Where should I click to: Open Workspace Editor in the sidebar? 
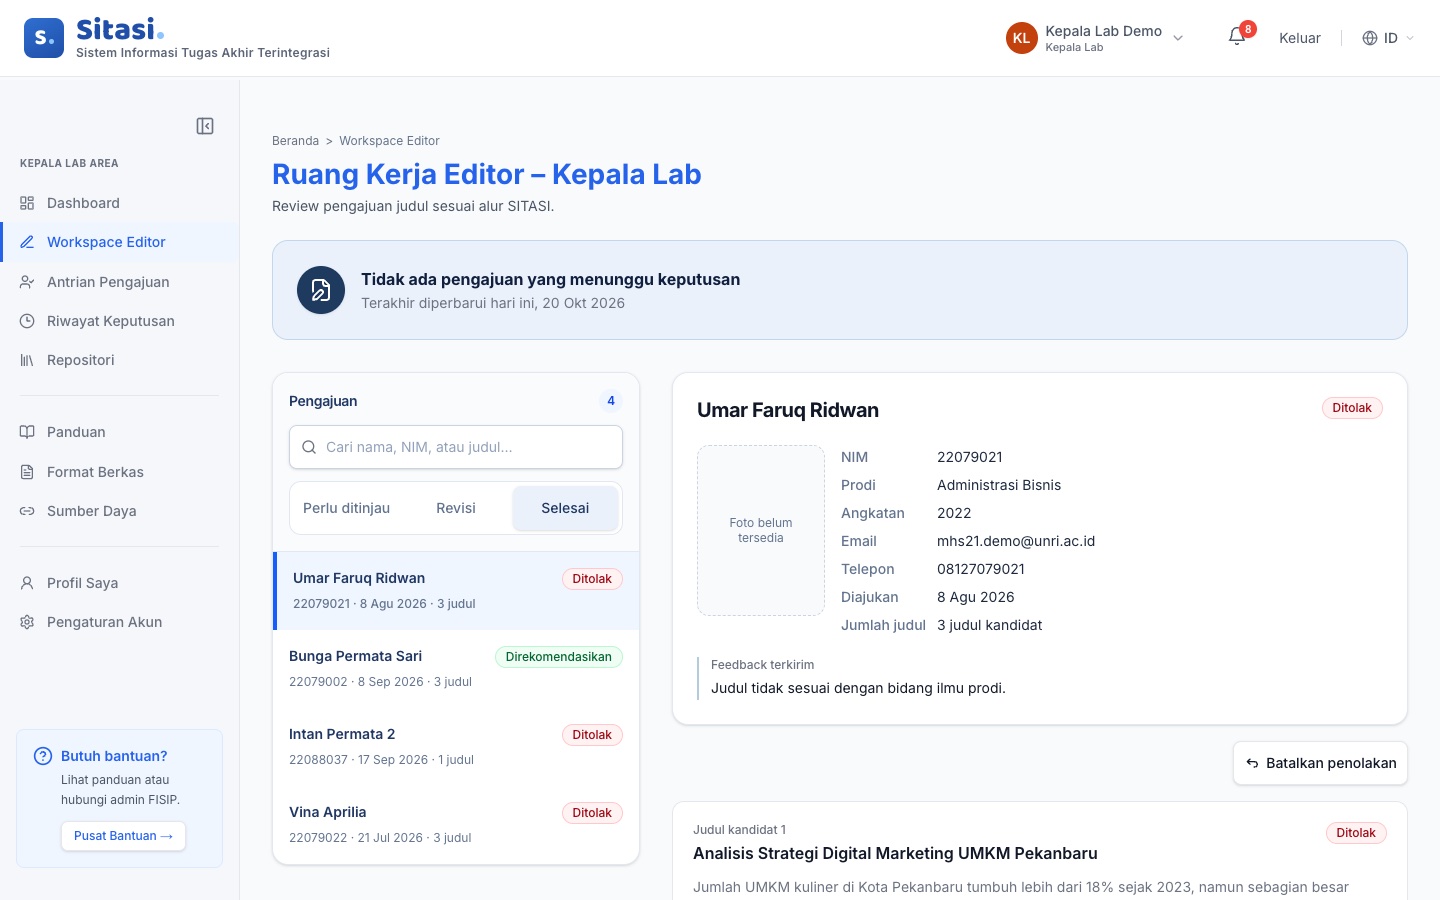pyautogui.click(x=120, y=242)
